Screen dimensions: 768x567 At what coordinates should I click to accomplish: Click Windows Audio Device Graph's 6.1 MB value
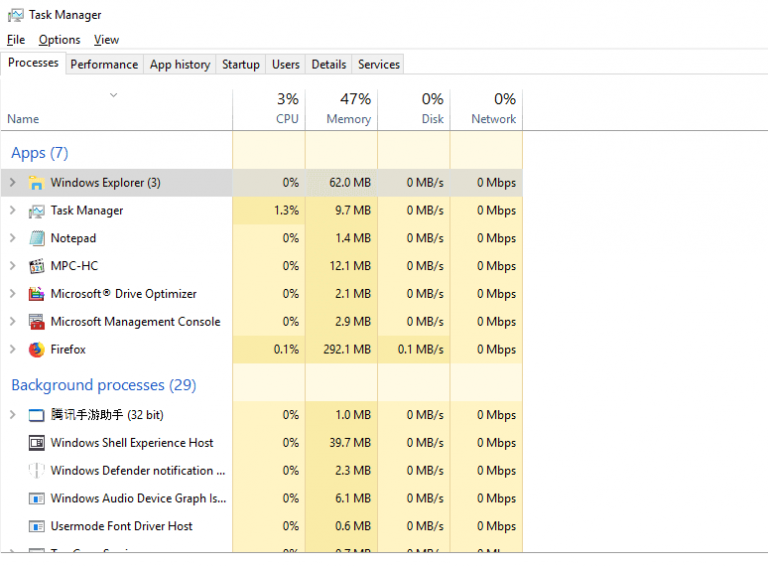point(353,498)
